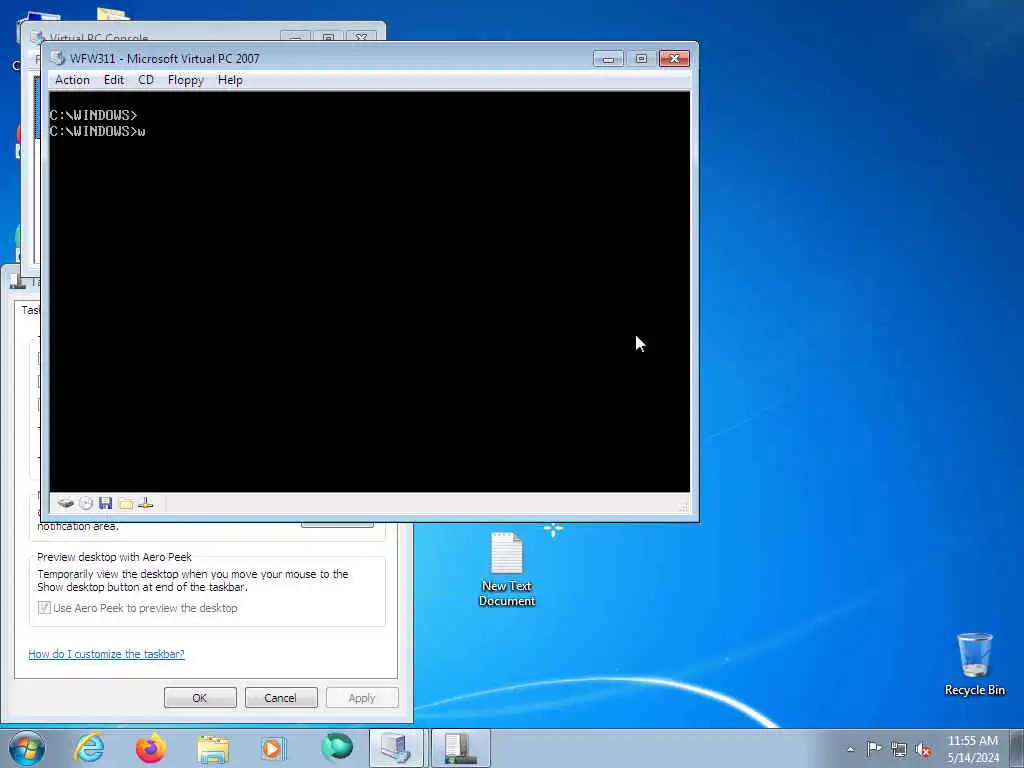The image size is (1024, 768).
Task: Open Windows Media Player from the taskbar
Action: (x=274, y=748)
